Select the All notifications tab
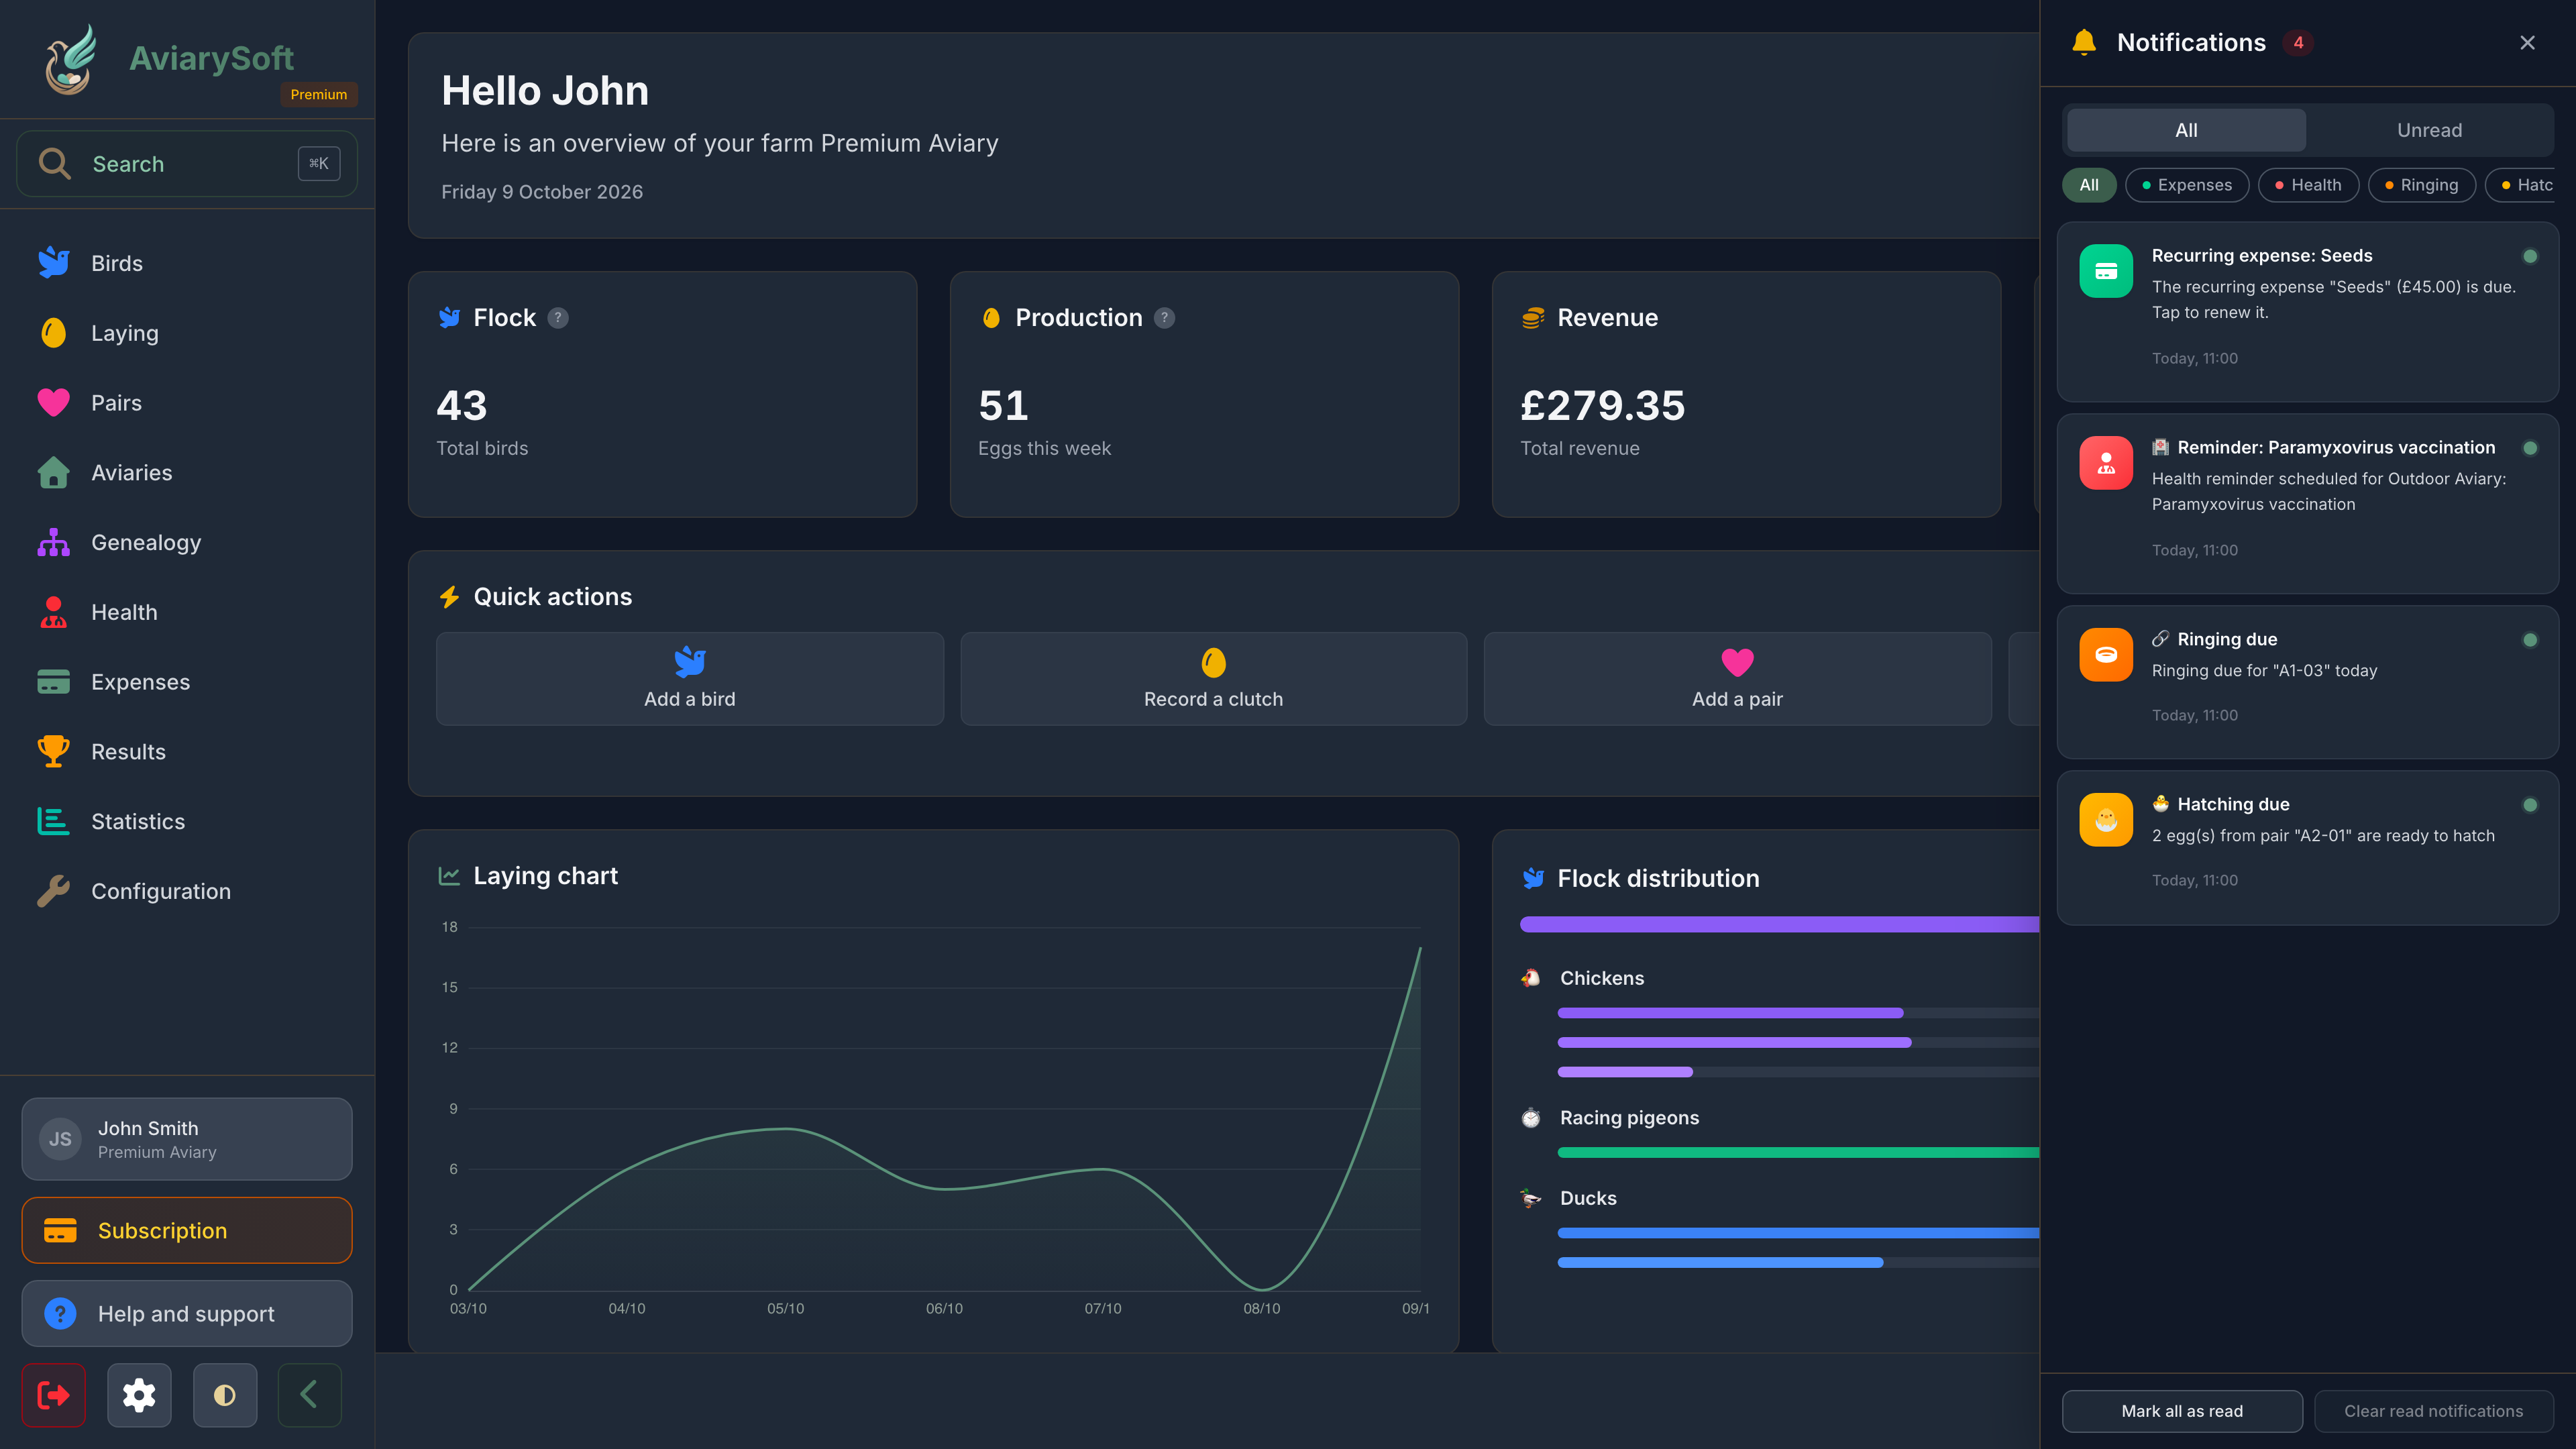Viewport: 2576px width, 1449px height. 2186,130
